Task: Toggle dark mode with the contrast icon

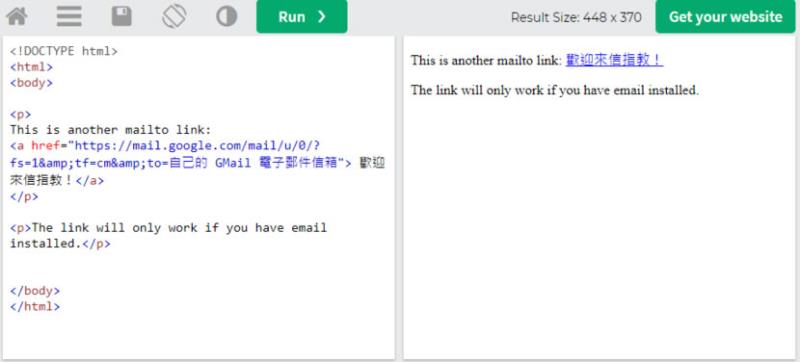Action: tap(227, 16)
